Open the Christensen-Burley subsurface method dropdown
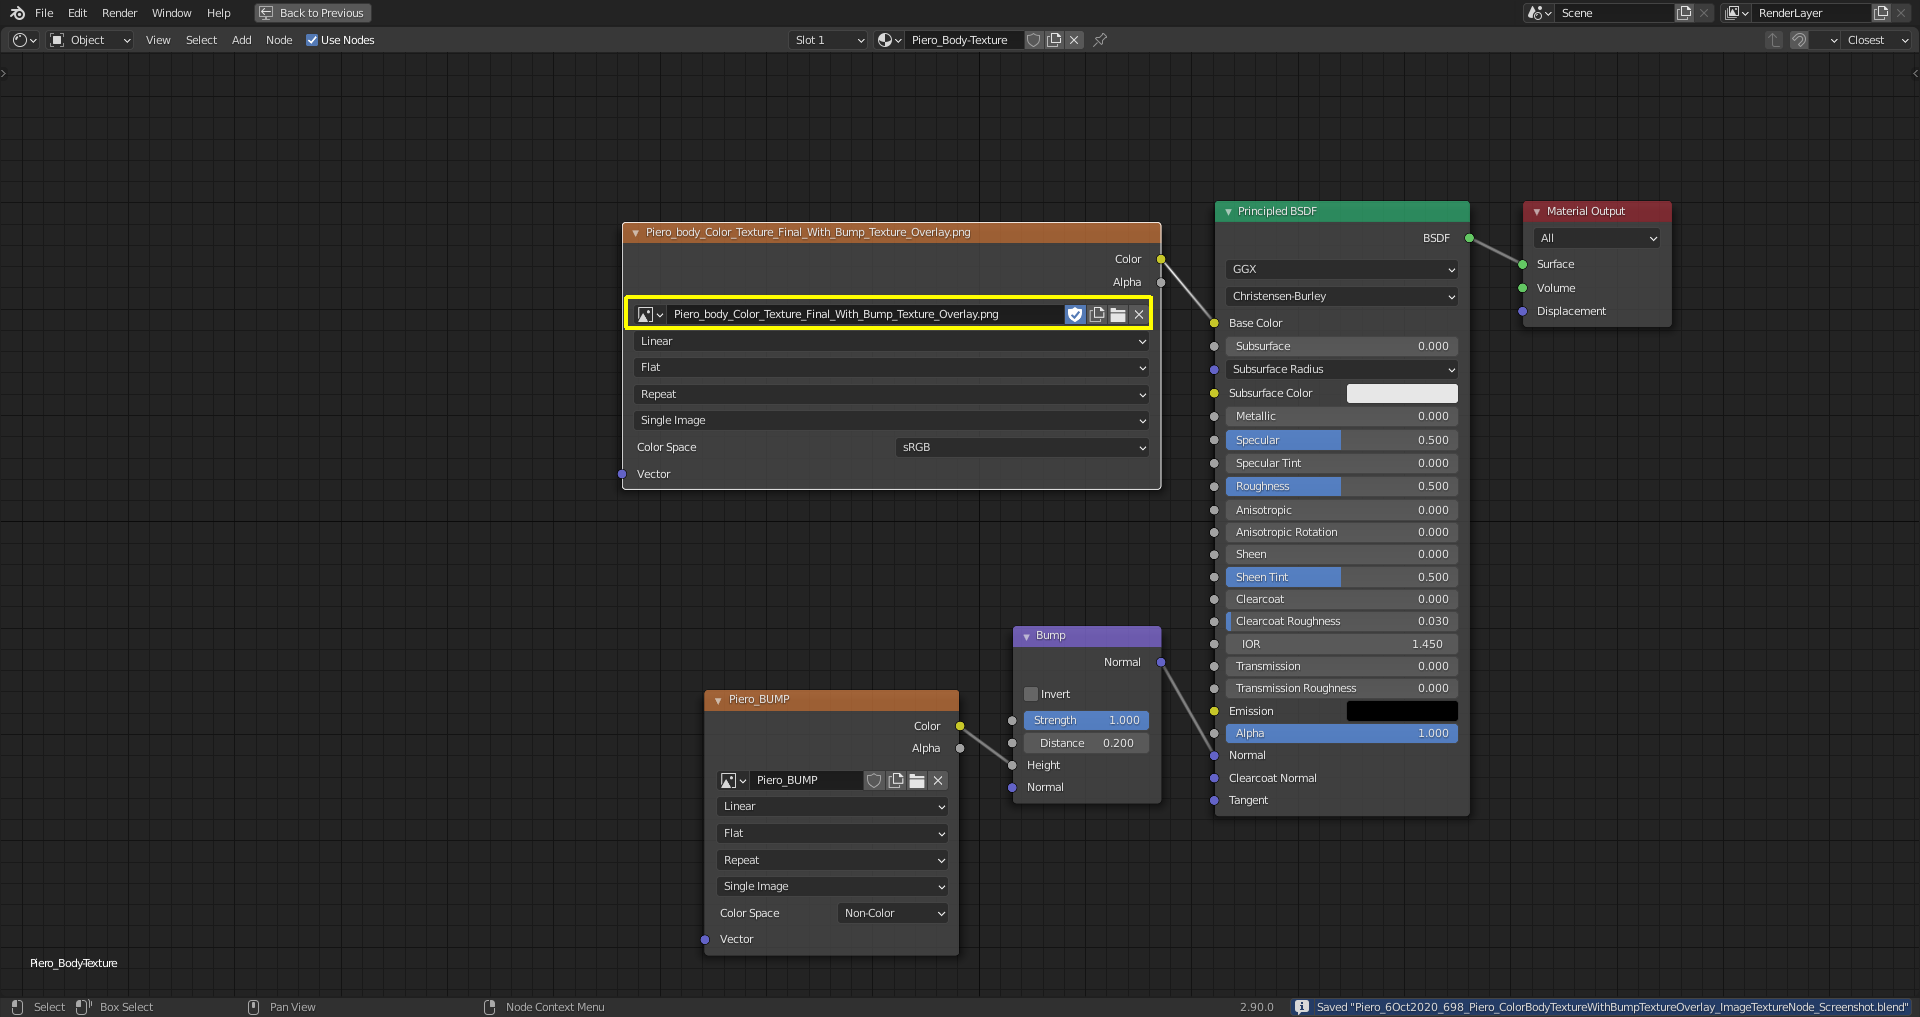1920x1017 pixels. coord(1342,296)
